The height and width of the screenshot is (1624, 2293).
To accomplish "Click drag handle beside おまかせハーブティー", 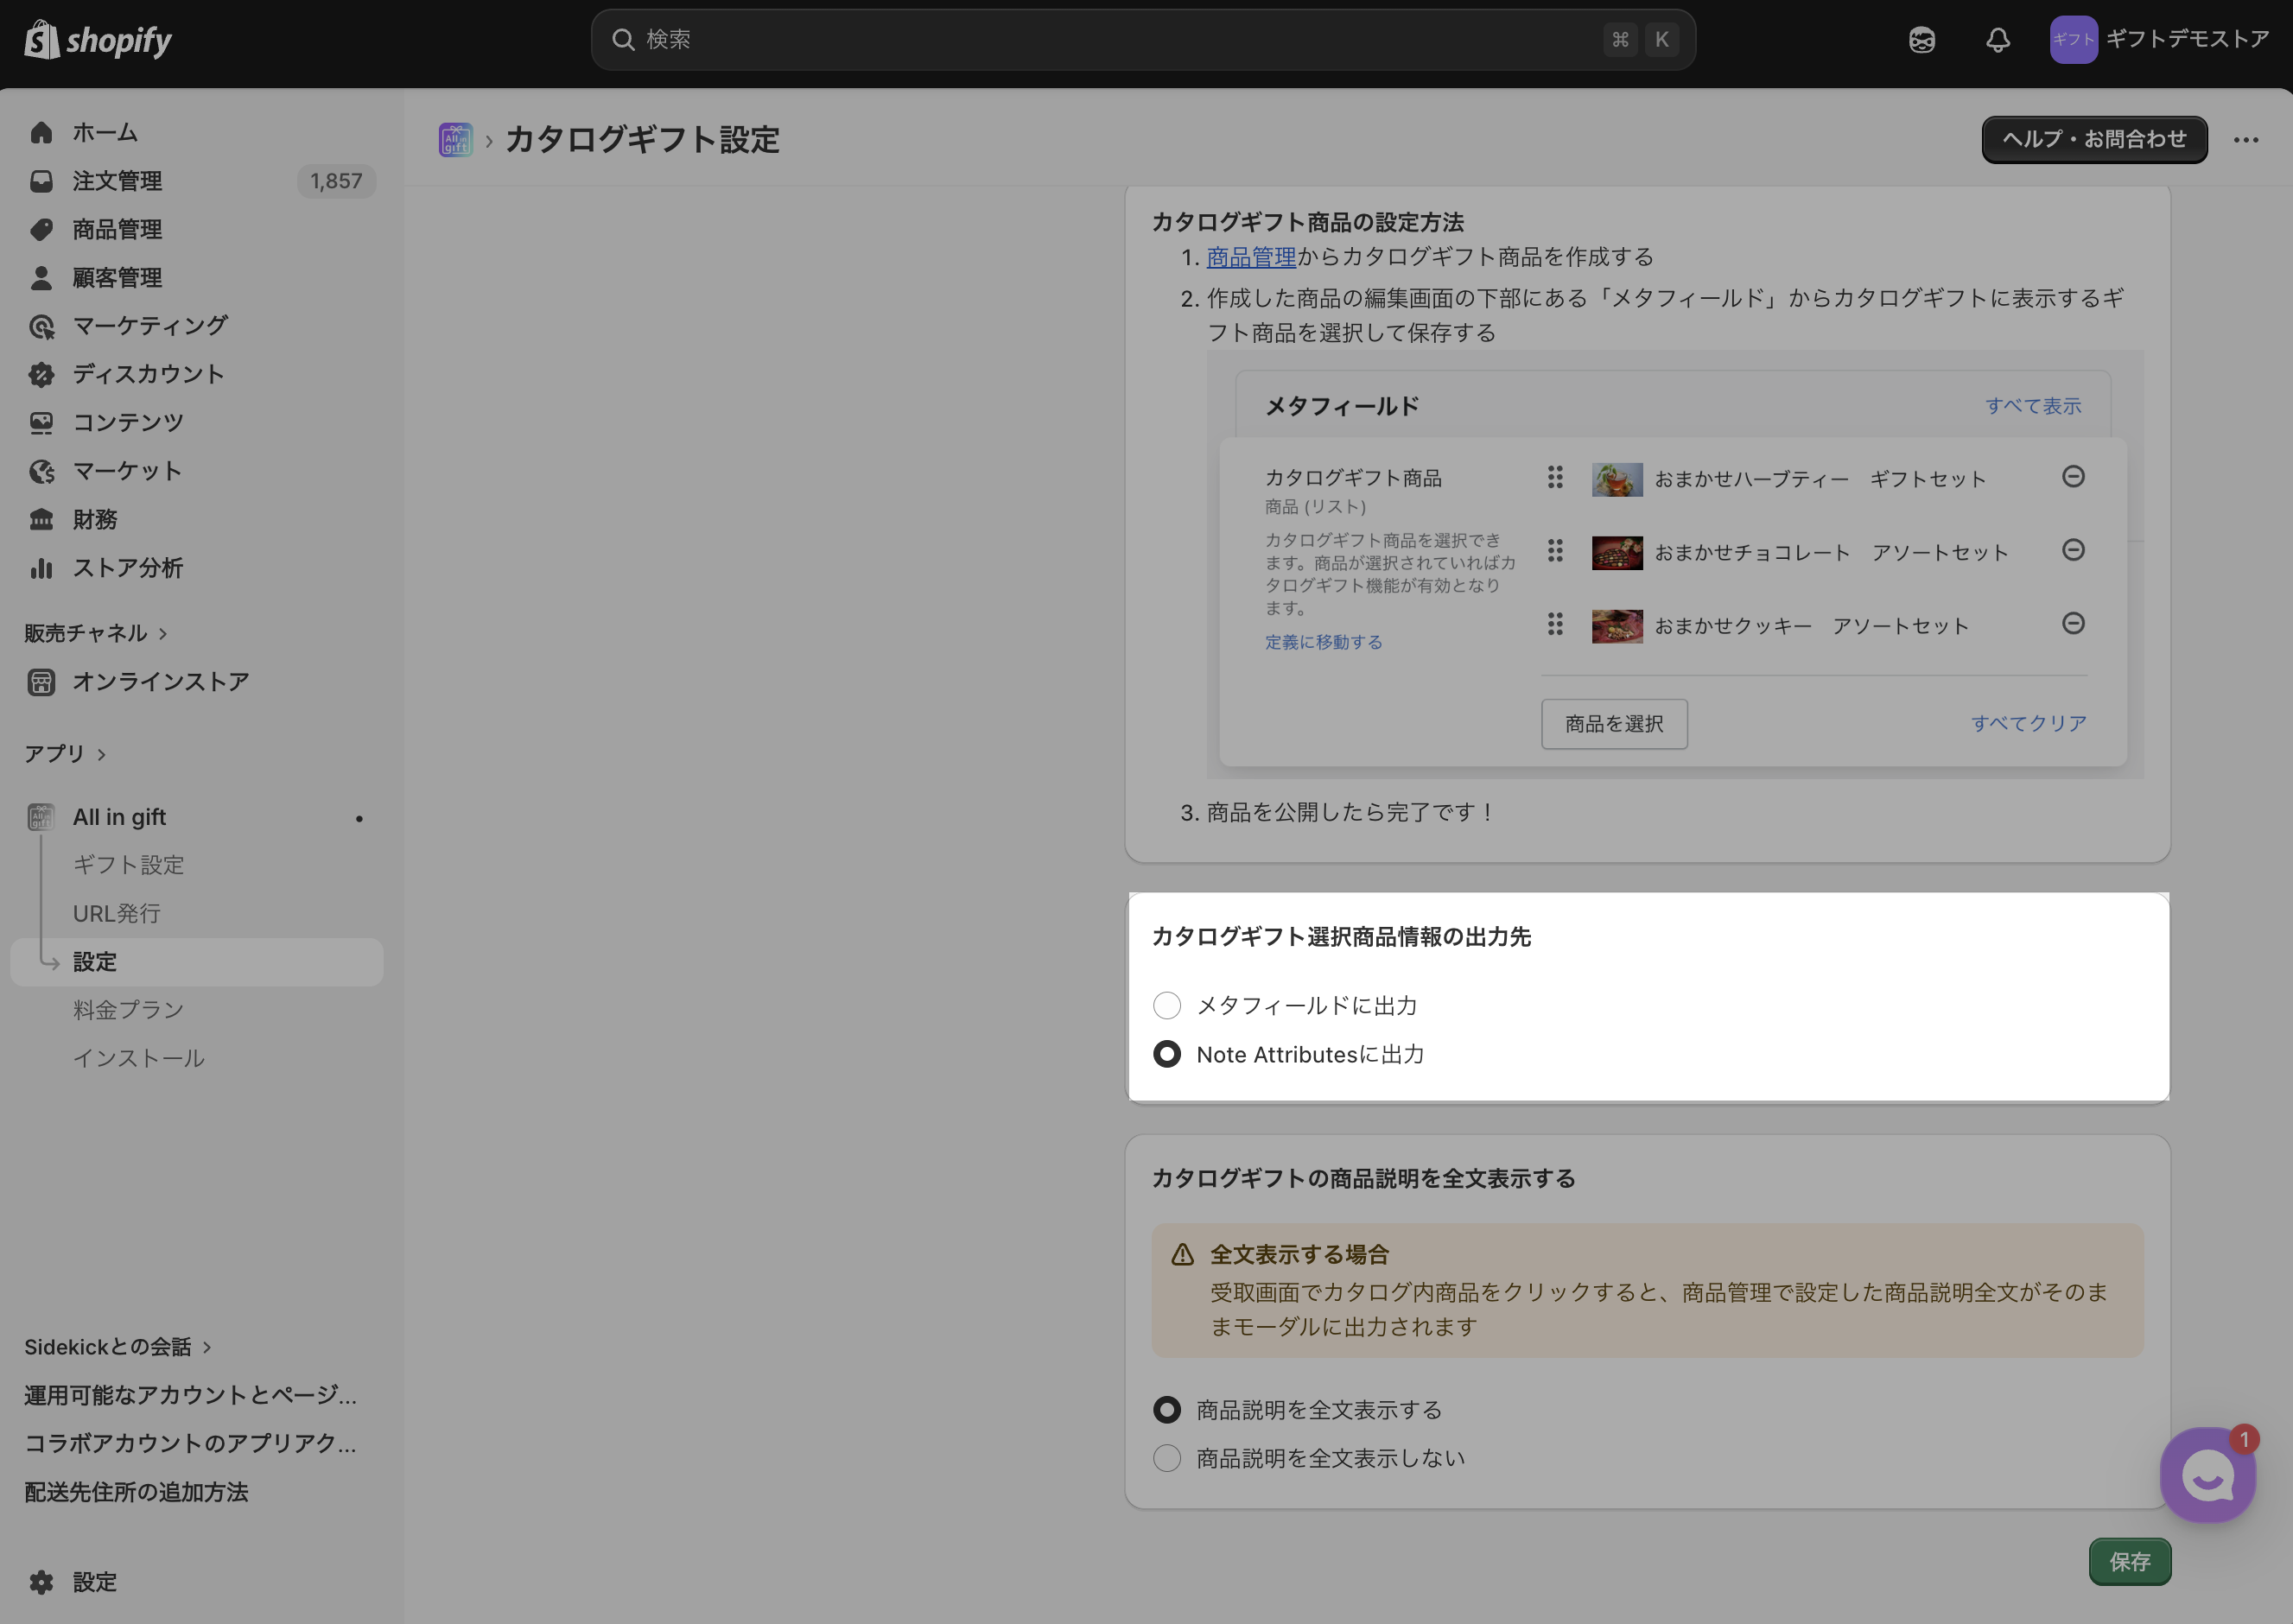I will 1554,478.
